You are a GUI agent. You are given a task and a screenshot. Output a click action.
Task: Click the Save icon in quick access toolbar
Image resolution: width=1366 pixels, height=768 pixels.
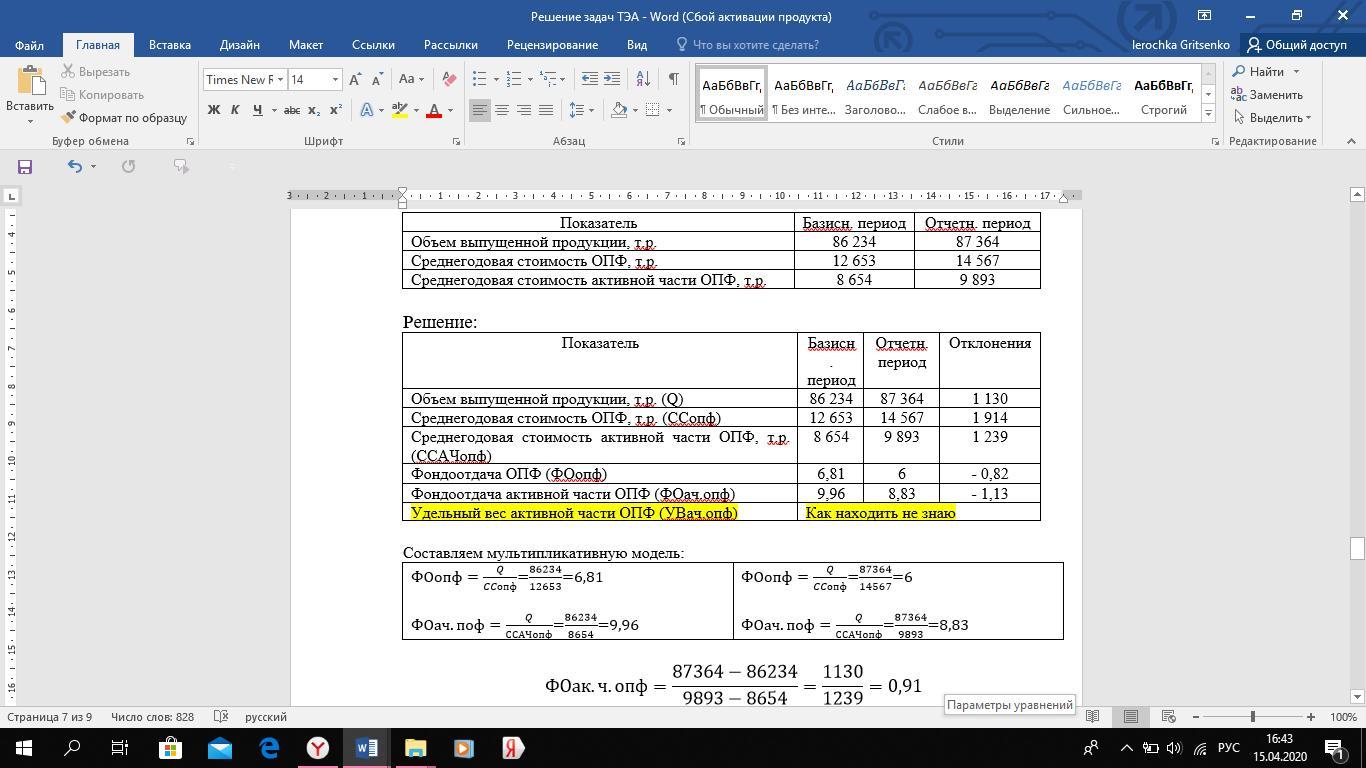[x=25, y=166]
